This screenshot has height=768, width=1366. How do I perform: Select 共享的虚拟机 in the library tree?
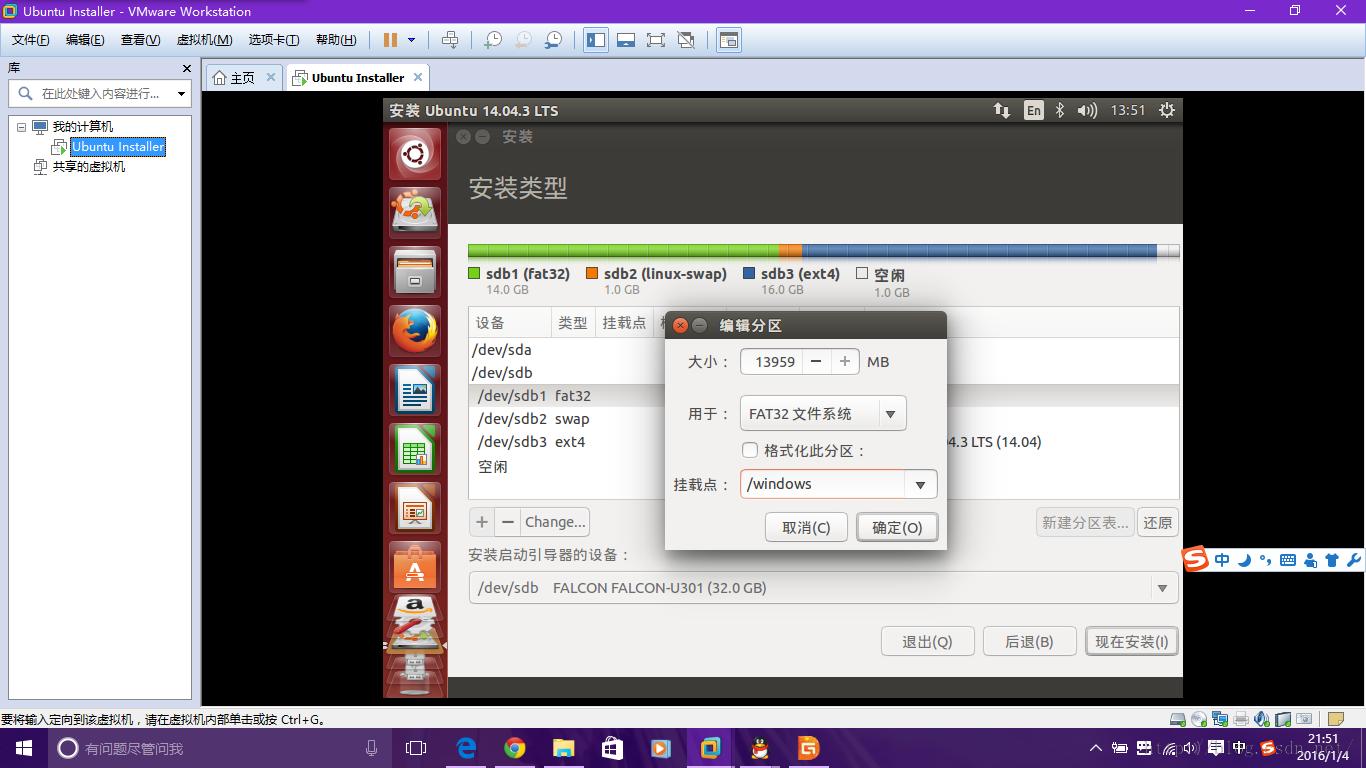click(x=89, y=167)
